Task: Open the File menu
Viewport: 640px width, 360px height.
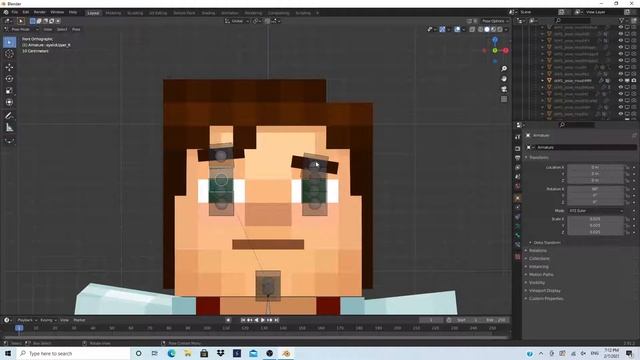Action: [15, 12]
